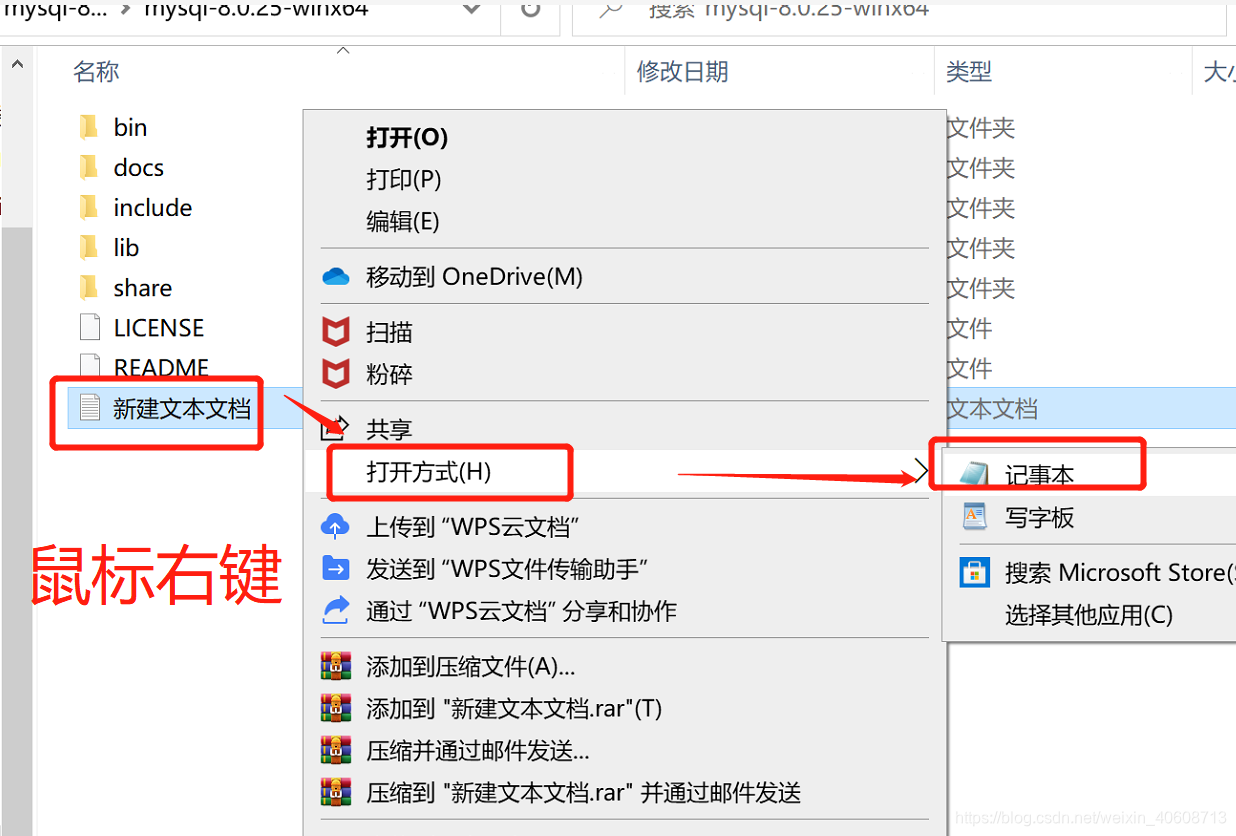This screenshot has height=836, width=1236.
Task: Select the folder name bin
Action: pos(130,127)
